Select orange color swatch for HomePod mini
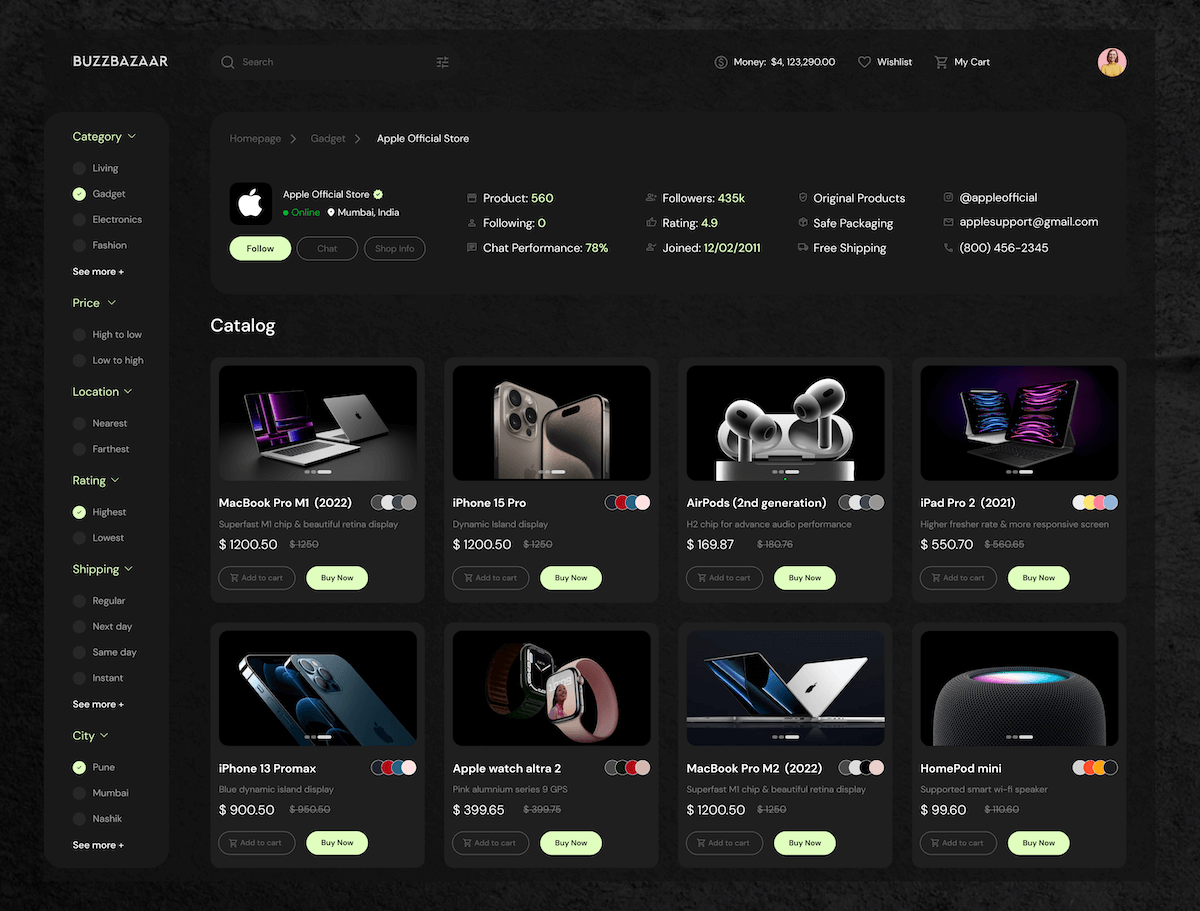The image size is (1200, 911). pyautogui.click(x=1100, y=768)
